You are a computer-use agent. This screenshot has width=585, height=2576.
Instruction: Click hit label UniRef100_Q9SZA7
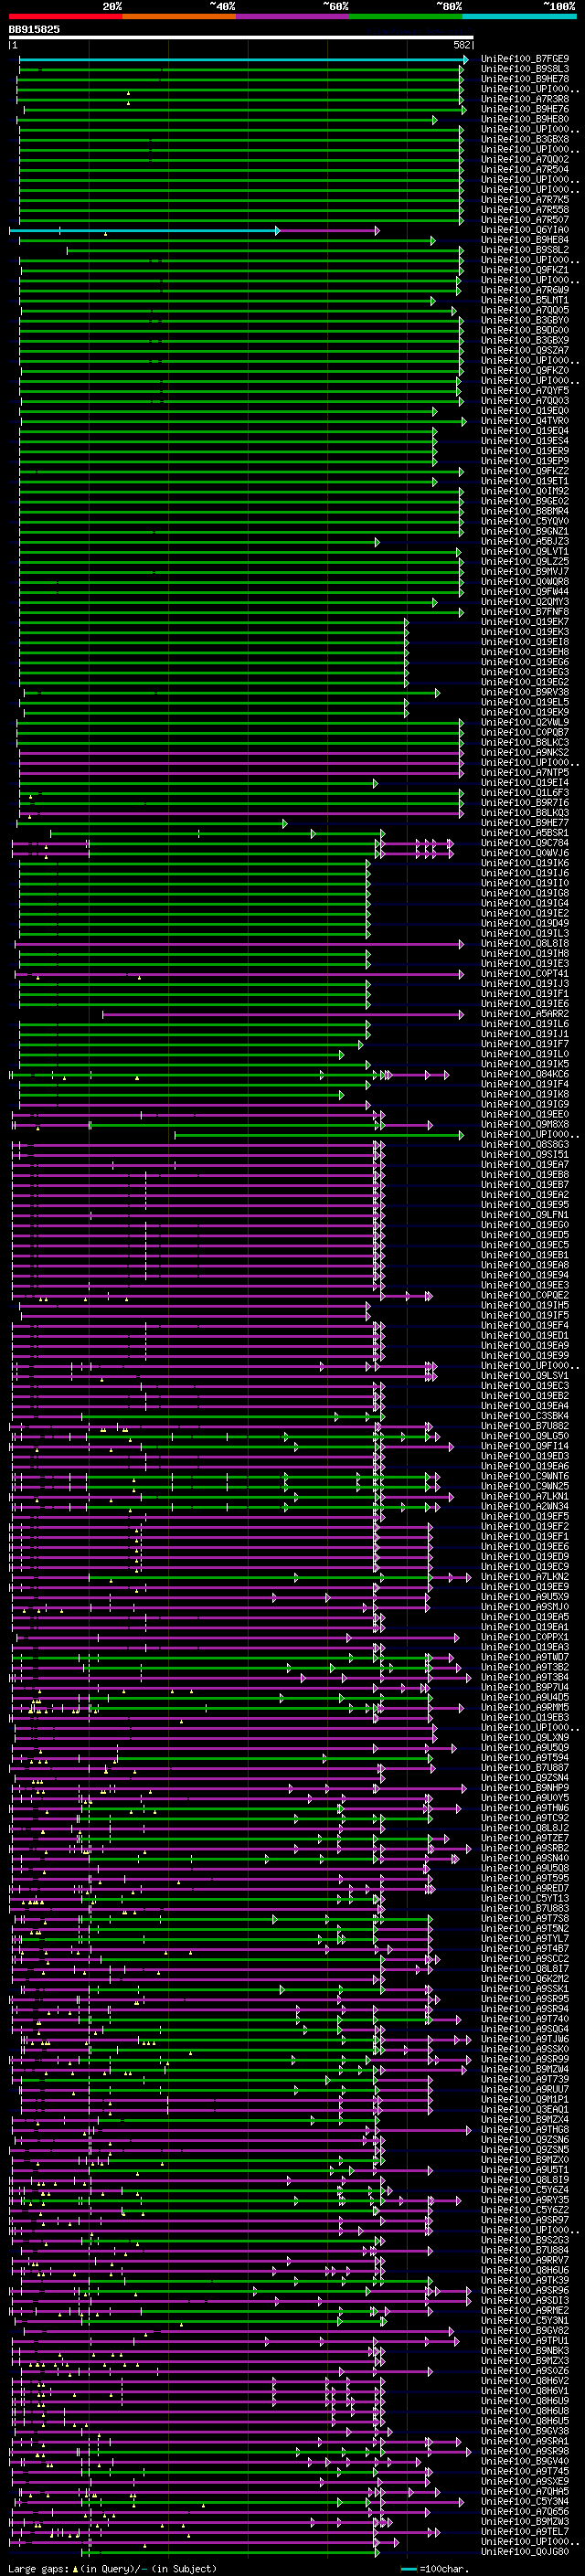(x=525, y=350)
